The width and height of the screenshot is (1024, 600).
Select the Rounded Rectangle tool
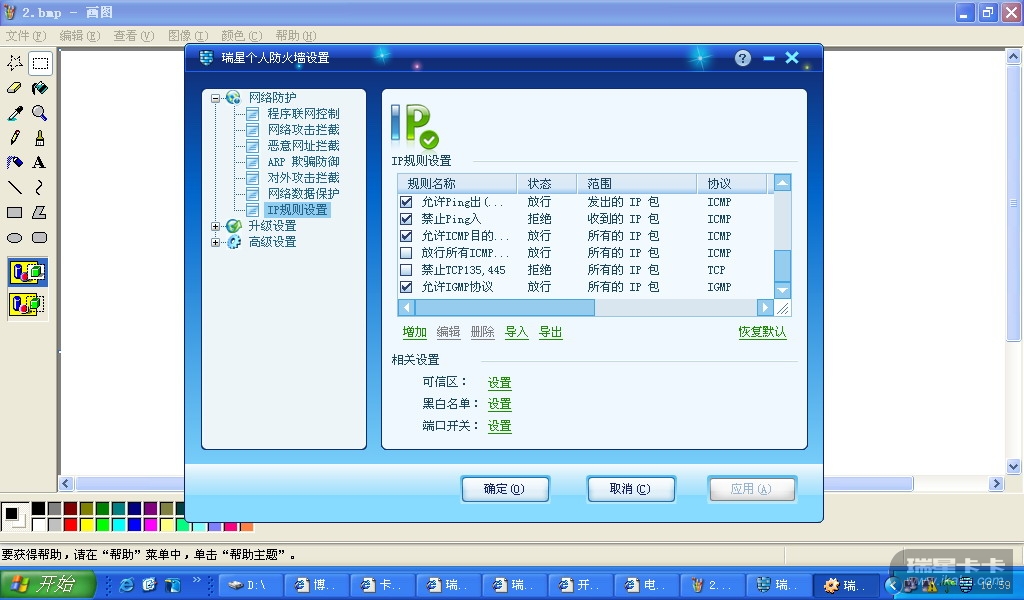(40, 238)
